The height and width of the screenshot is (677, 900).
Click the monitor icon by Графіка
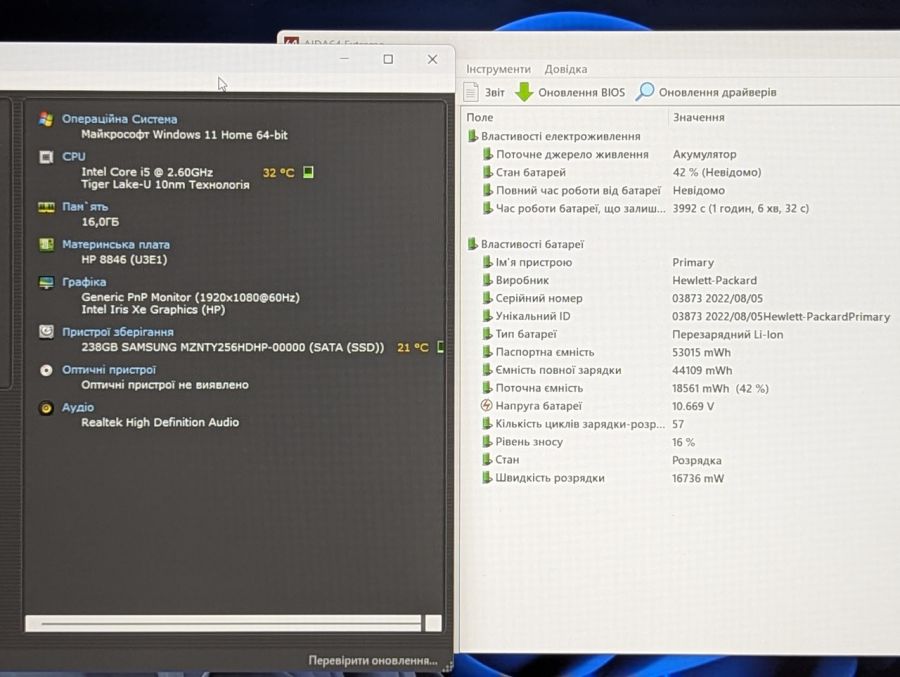(46, 283)
